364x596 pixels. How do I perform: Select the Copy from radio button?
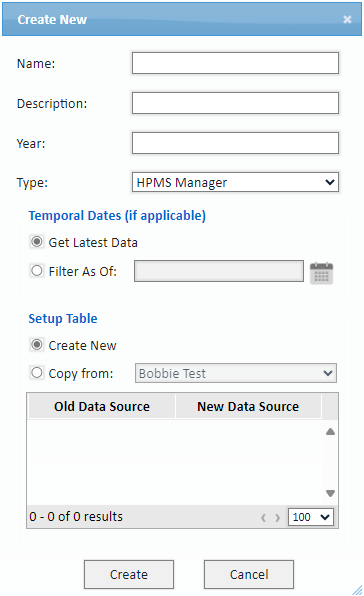[37, 372]
